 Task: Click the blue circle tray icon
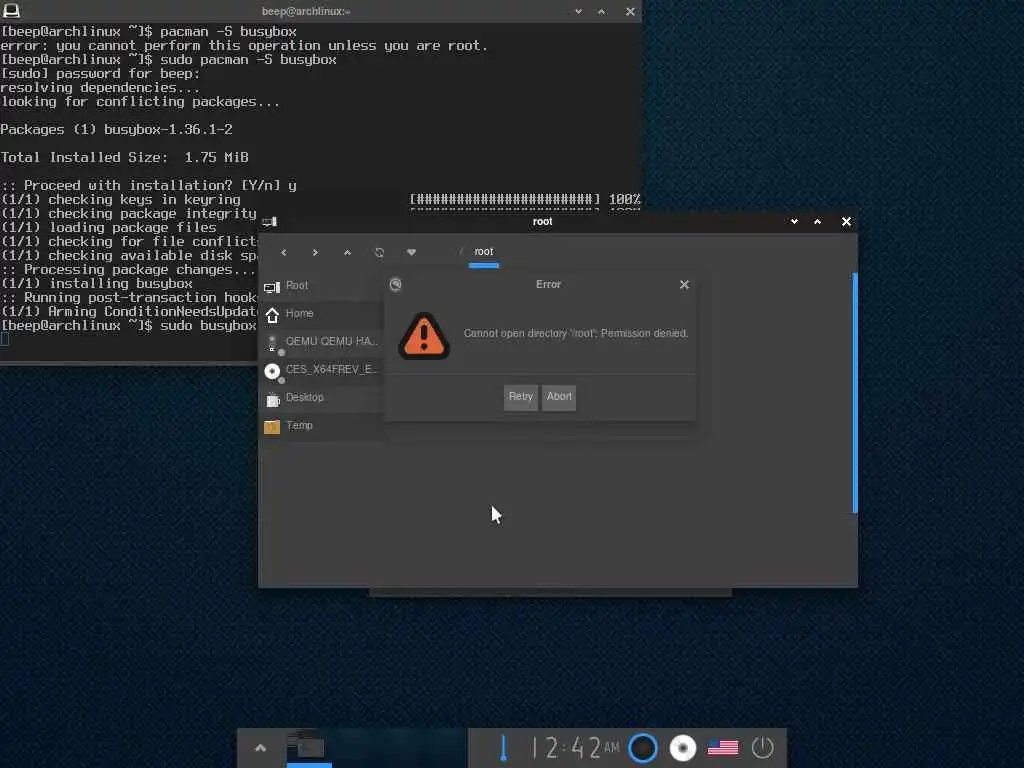[643, 748]
